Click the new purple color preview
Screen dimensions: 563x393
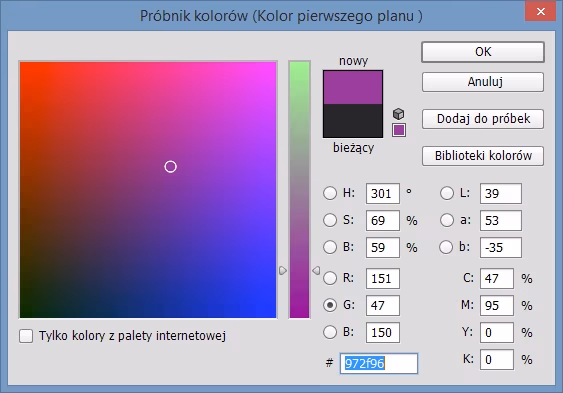click(x=353, y=87)
